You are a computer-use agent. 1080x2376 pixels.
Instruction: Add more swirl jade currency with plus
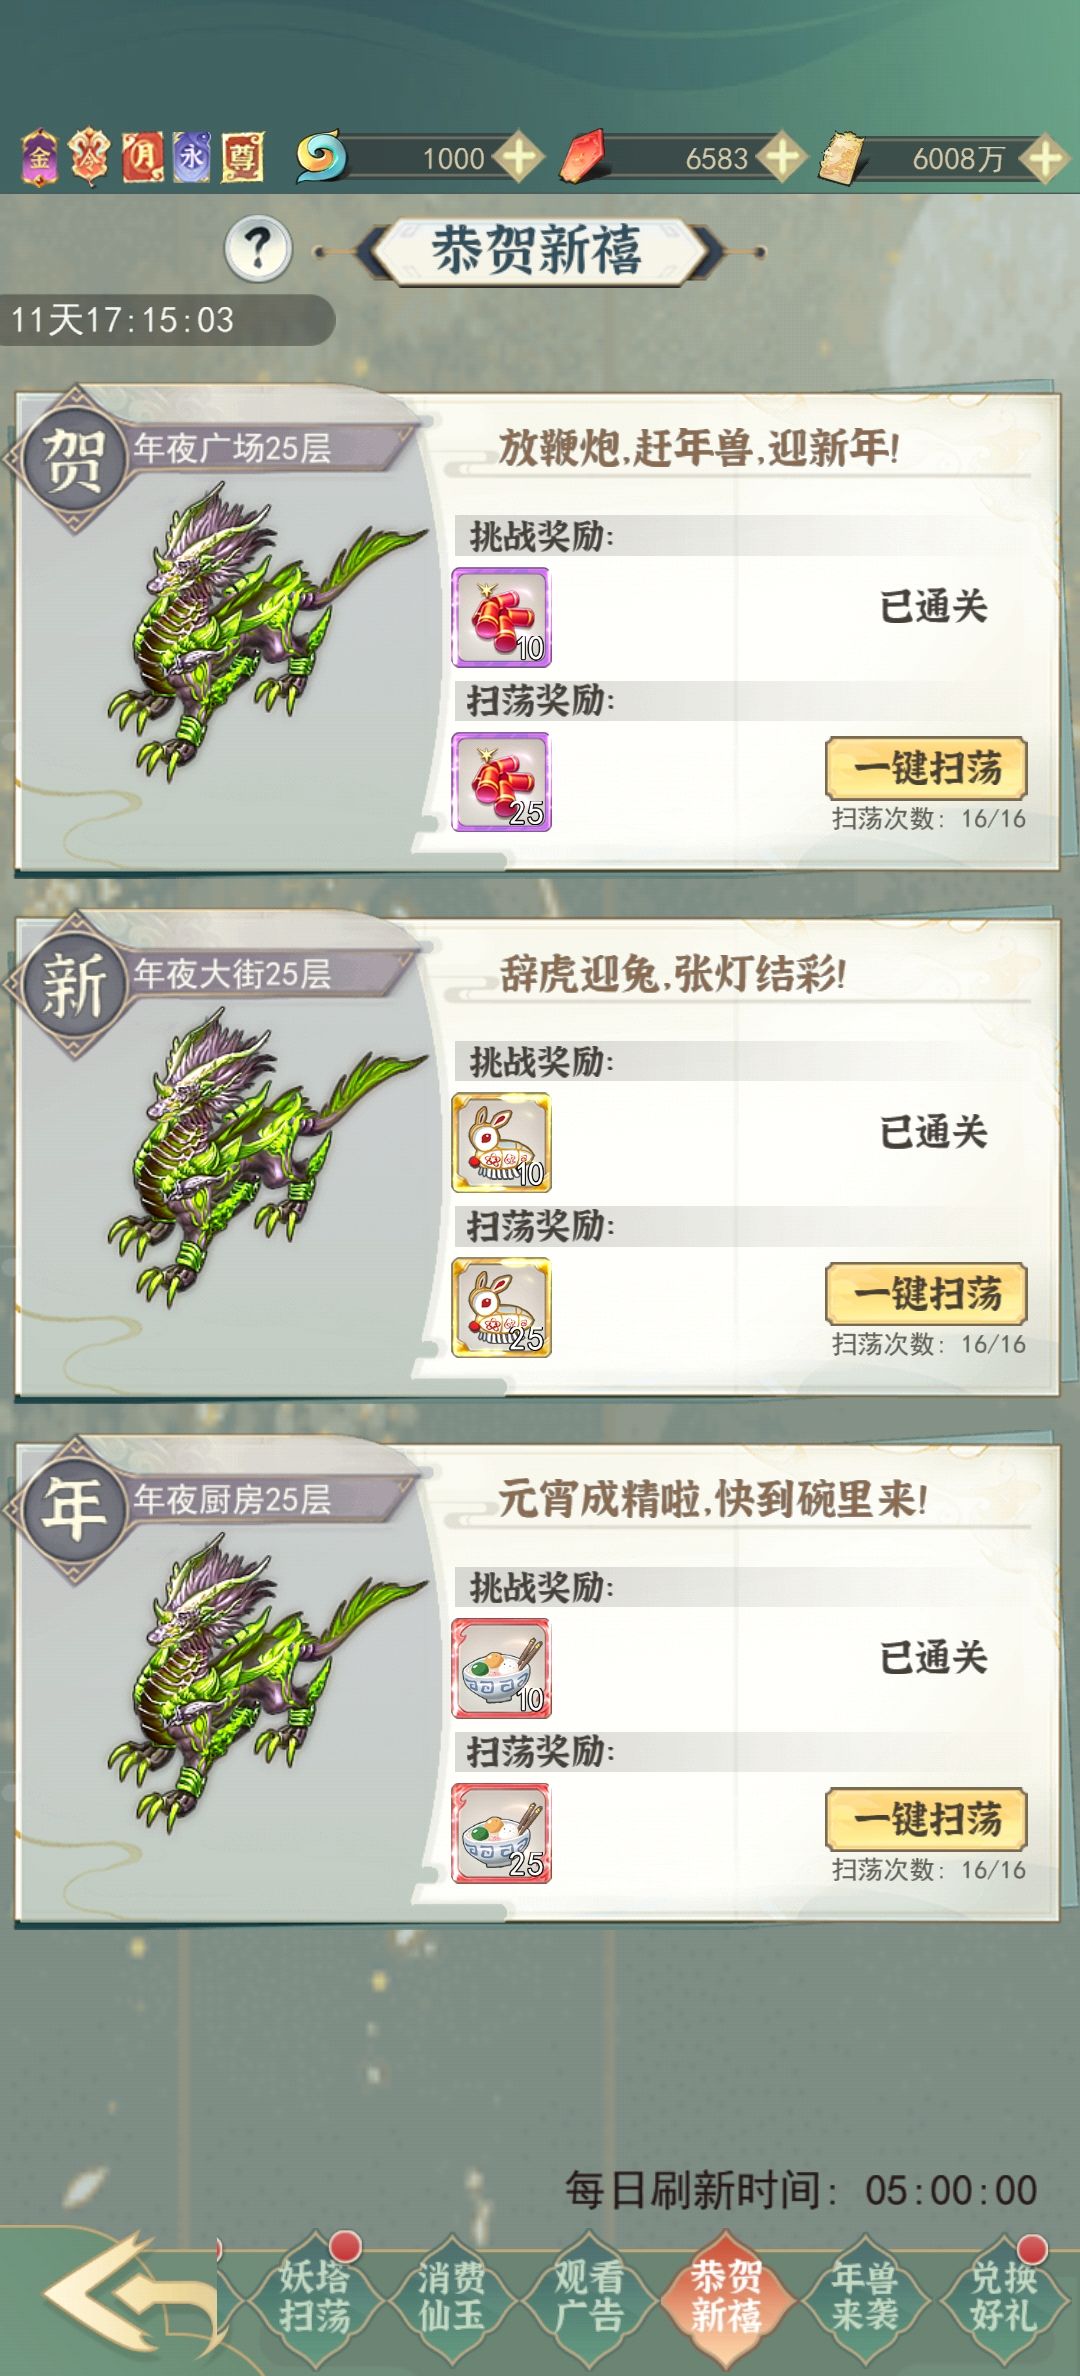coord(519,157)
